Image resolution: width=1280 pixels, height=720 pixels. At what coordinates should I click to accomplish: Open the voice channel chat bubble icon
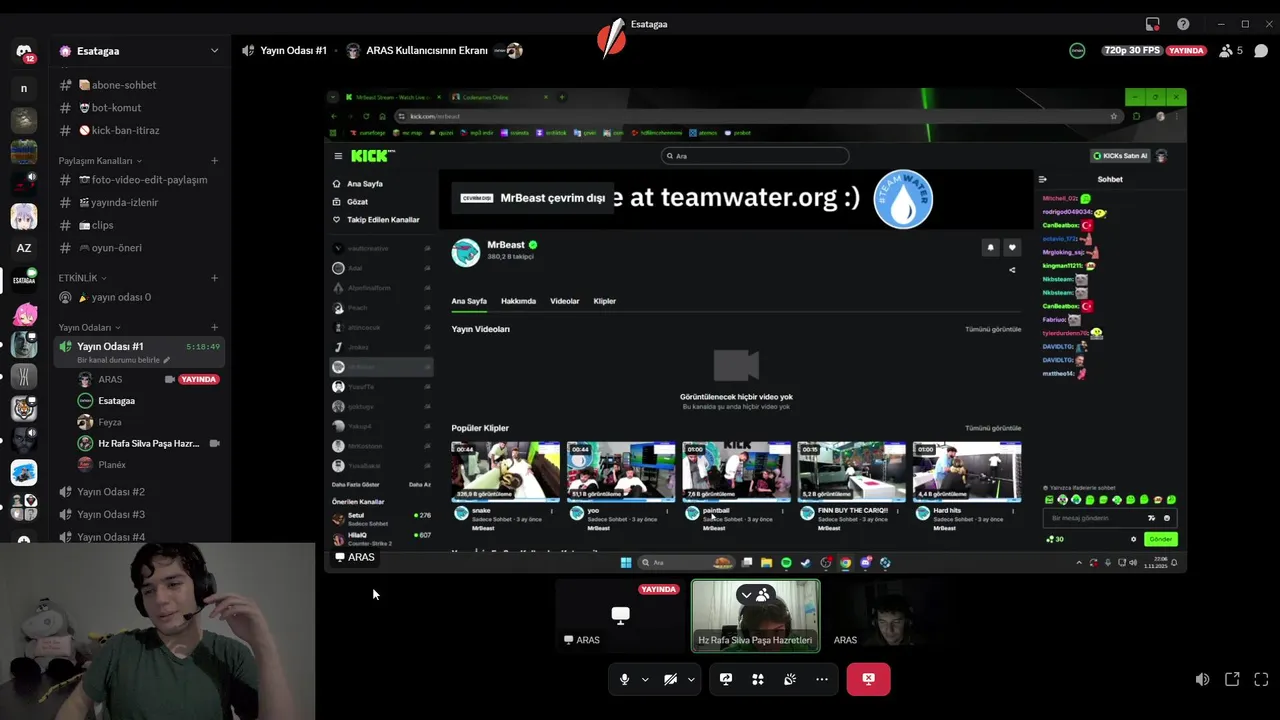click(1261, 50)
